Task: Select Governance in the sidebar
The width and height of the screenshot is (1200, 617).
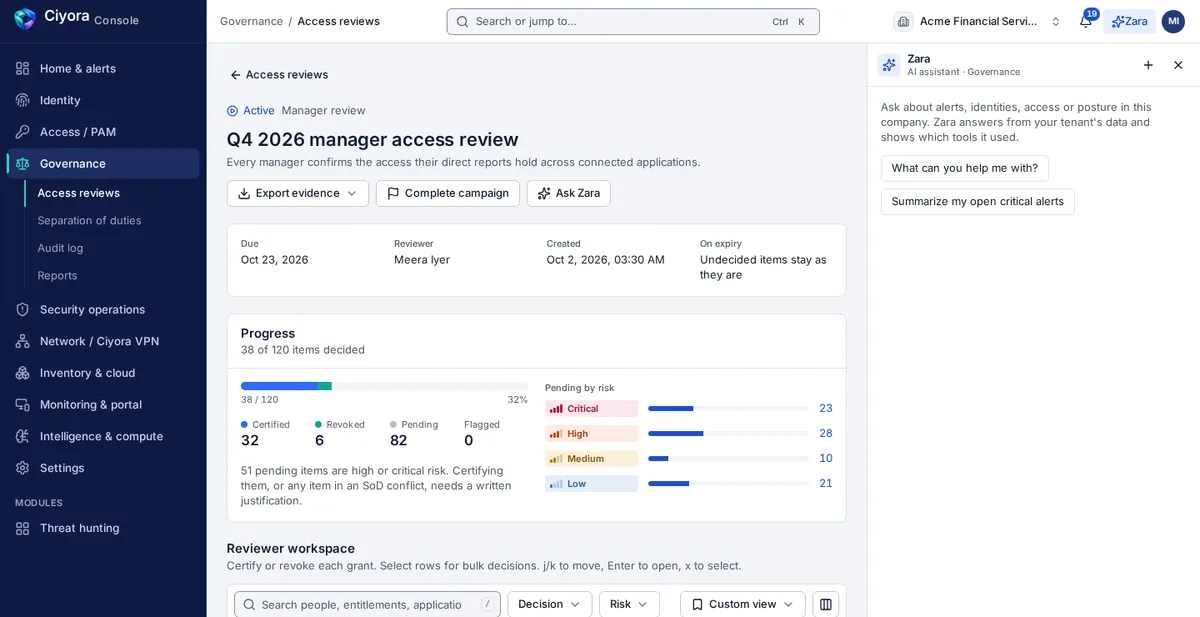Action: pos(103,163)
